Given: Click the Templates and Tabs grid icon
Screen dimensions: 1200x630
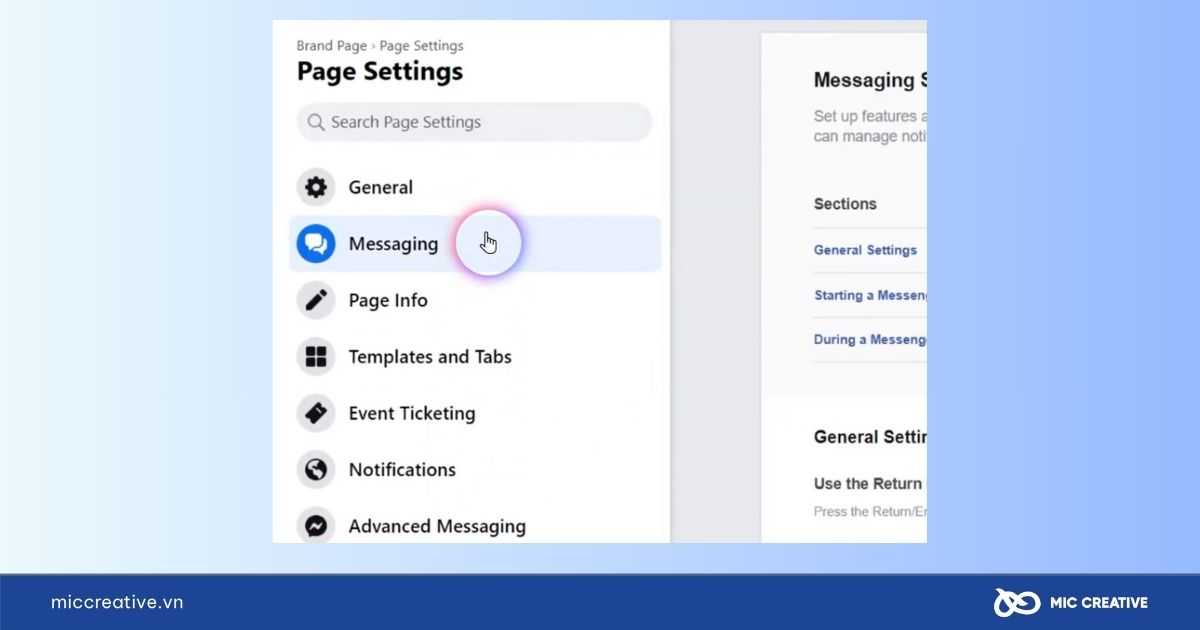Looking at the screenshot, I should [316, 357].
